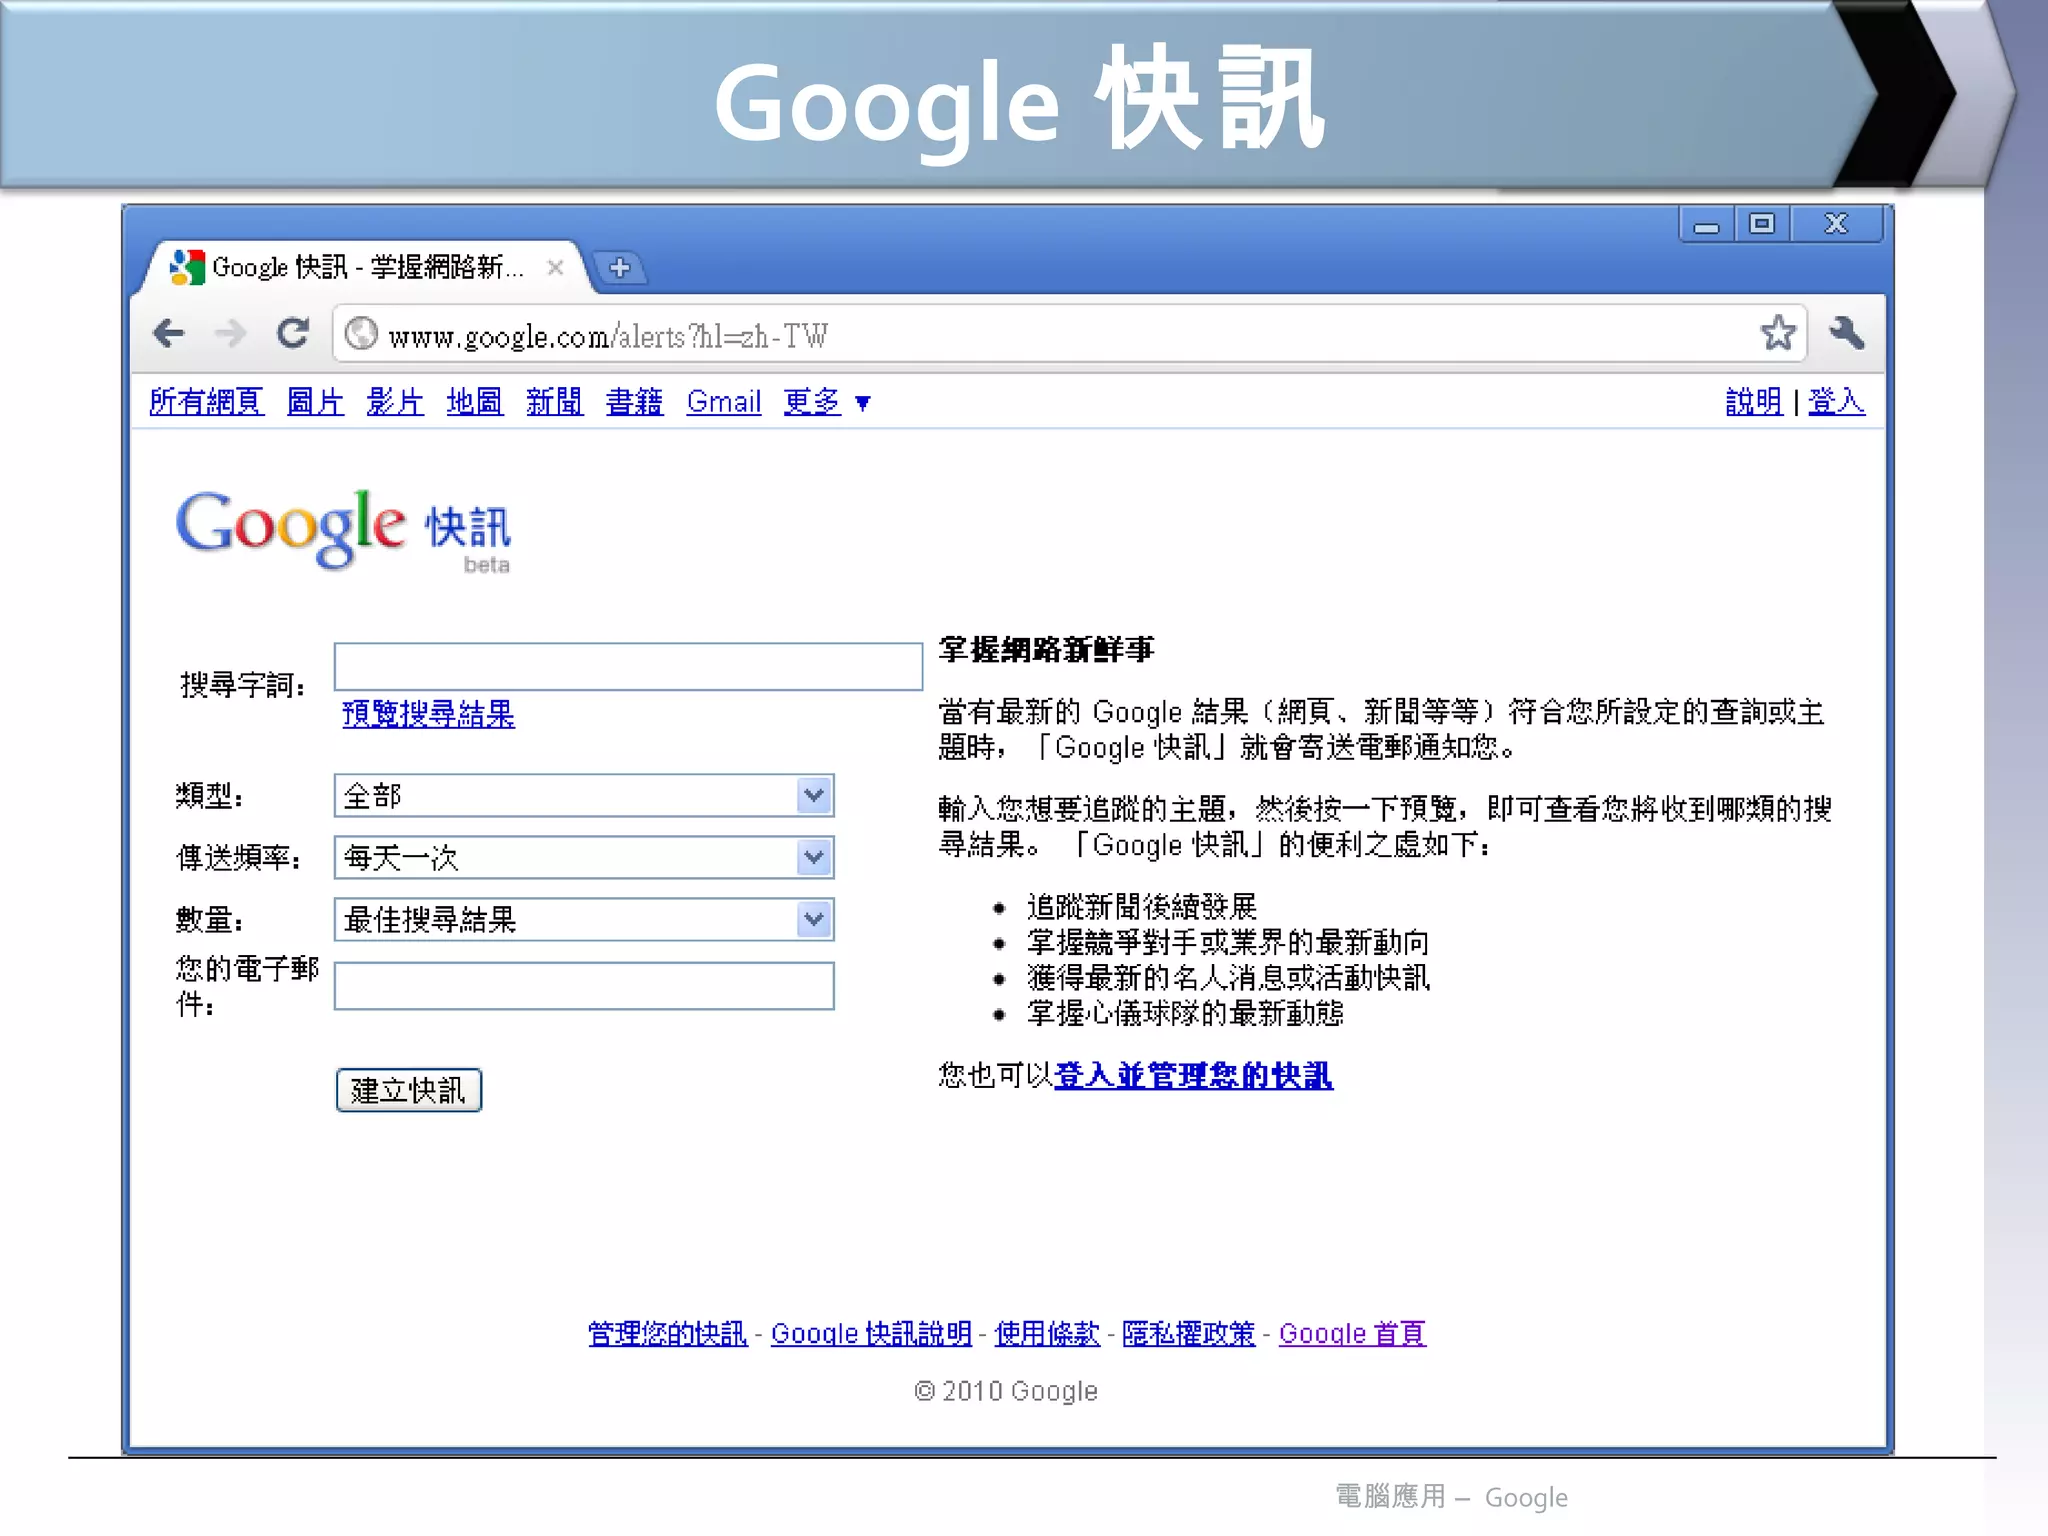Select the Google 快訊 browser tab
2048x1536 pixels.
click(x=365, y=267)
